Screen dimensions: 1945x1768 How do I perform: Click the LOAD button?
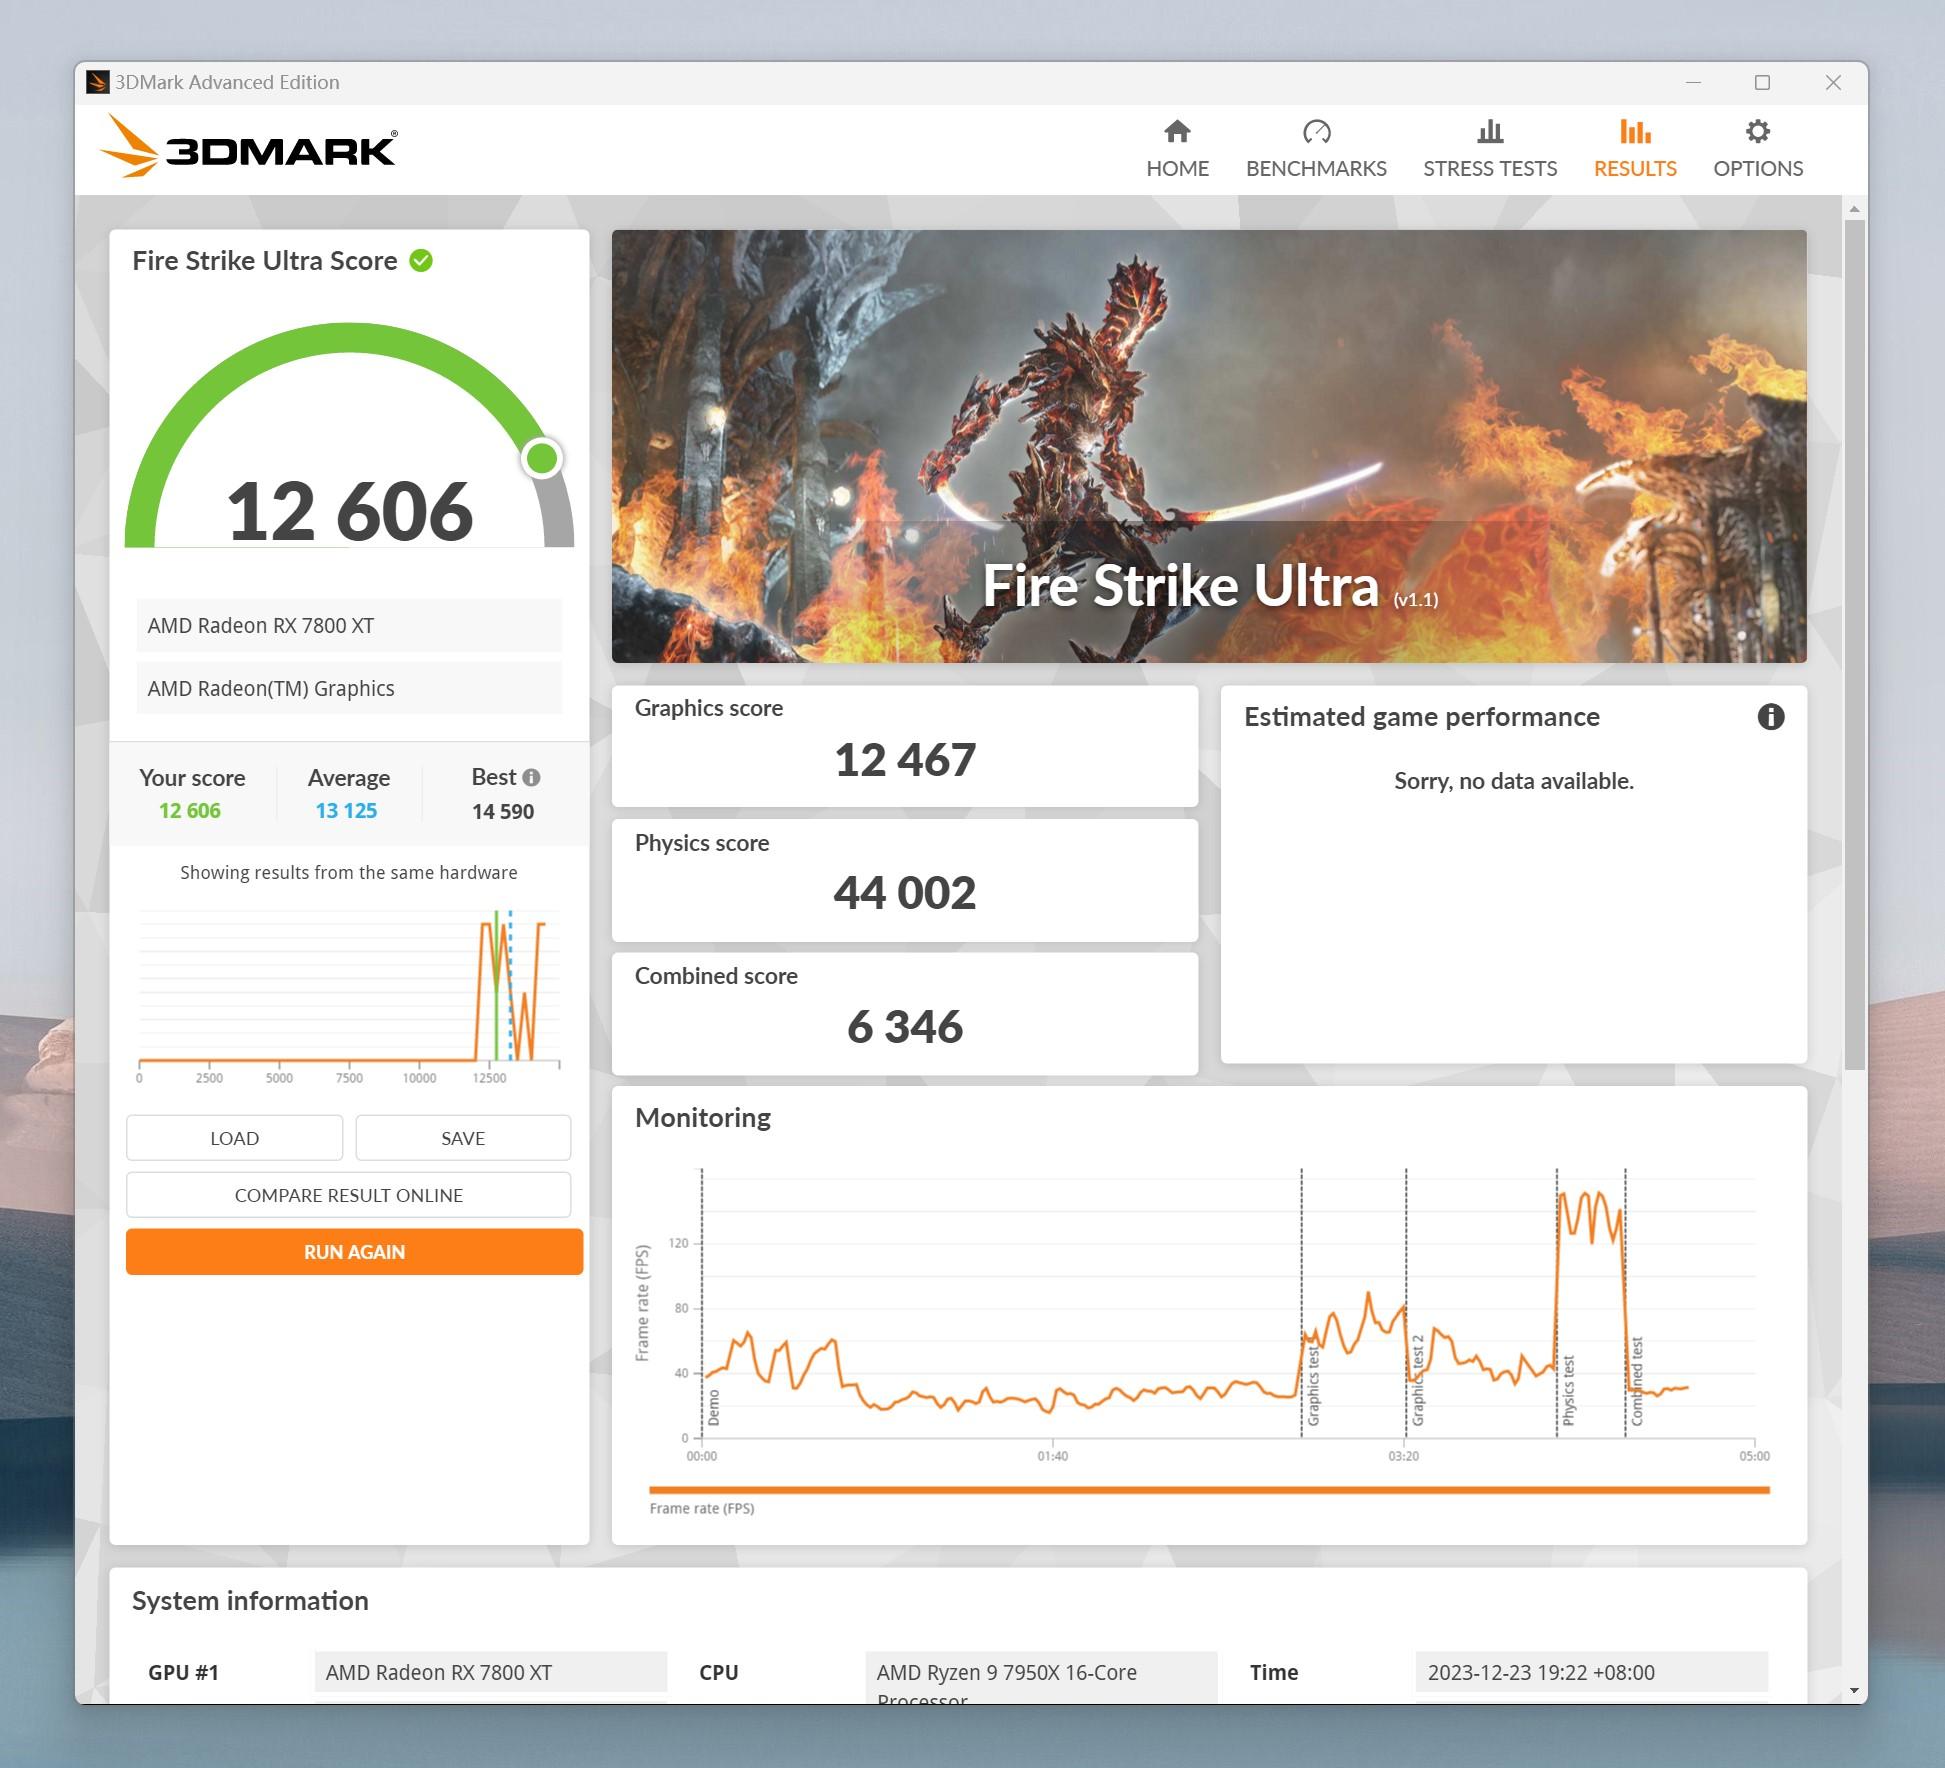click(235, 1138)
